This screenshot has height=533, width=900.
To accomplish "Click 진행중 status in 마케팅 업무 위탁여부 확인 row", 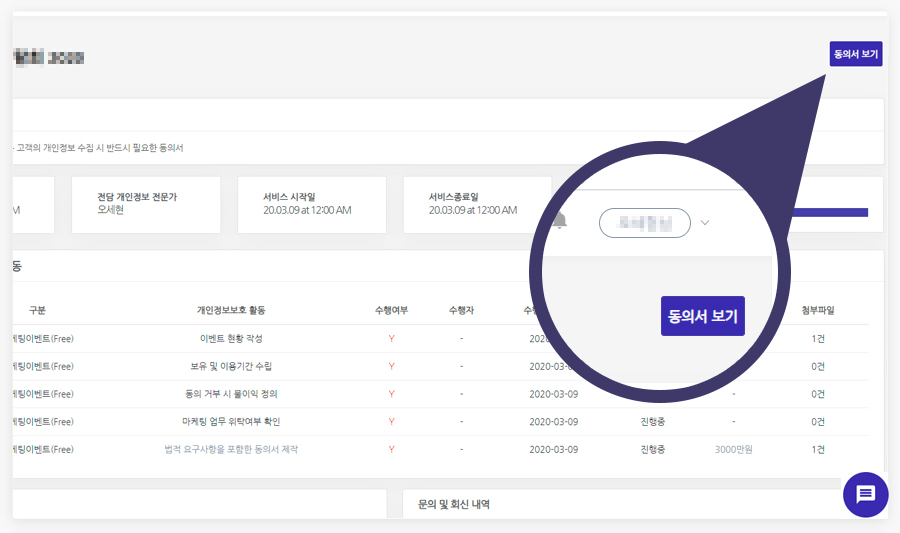I will click(x=653, y=421).
